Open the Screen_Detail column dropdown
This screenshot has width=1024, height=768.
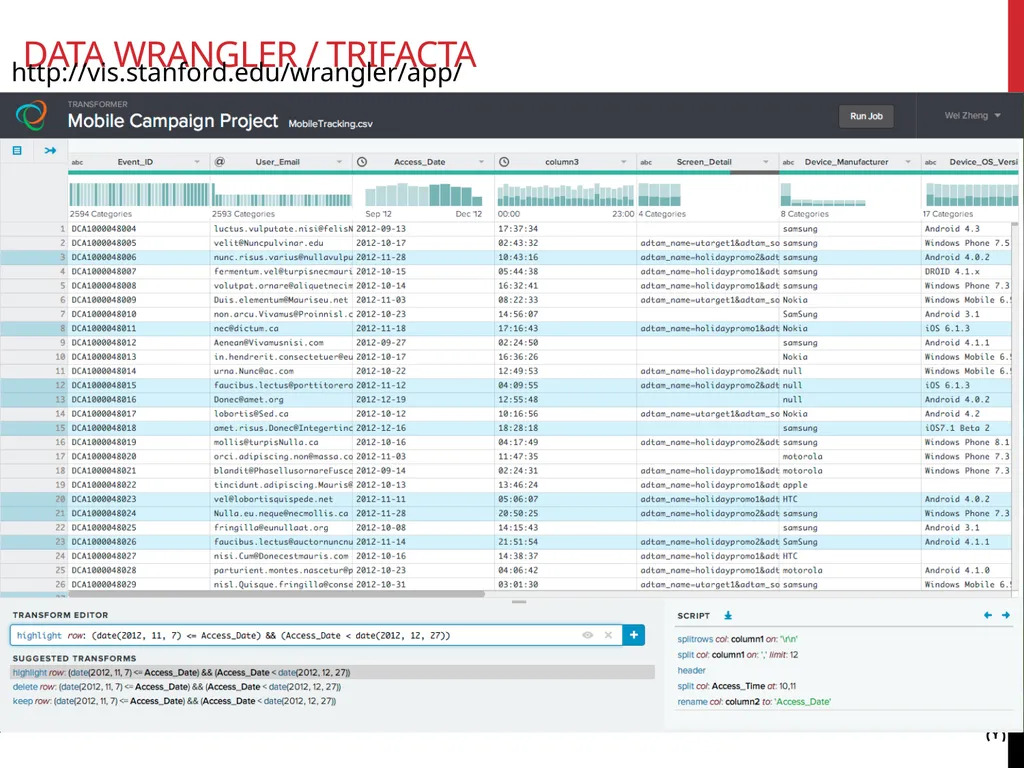(x=765, y=162)
